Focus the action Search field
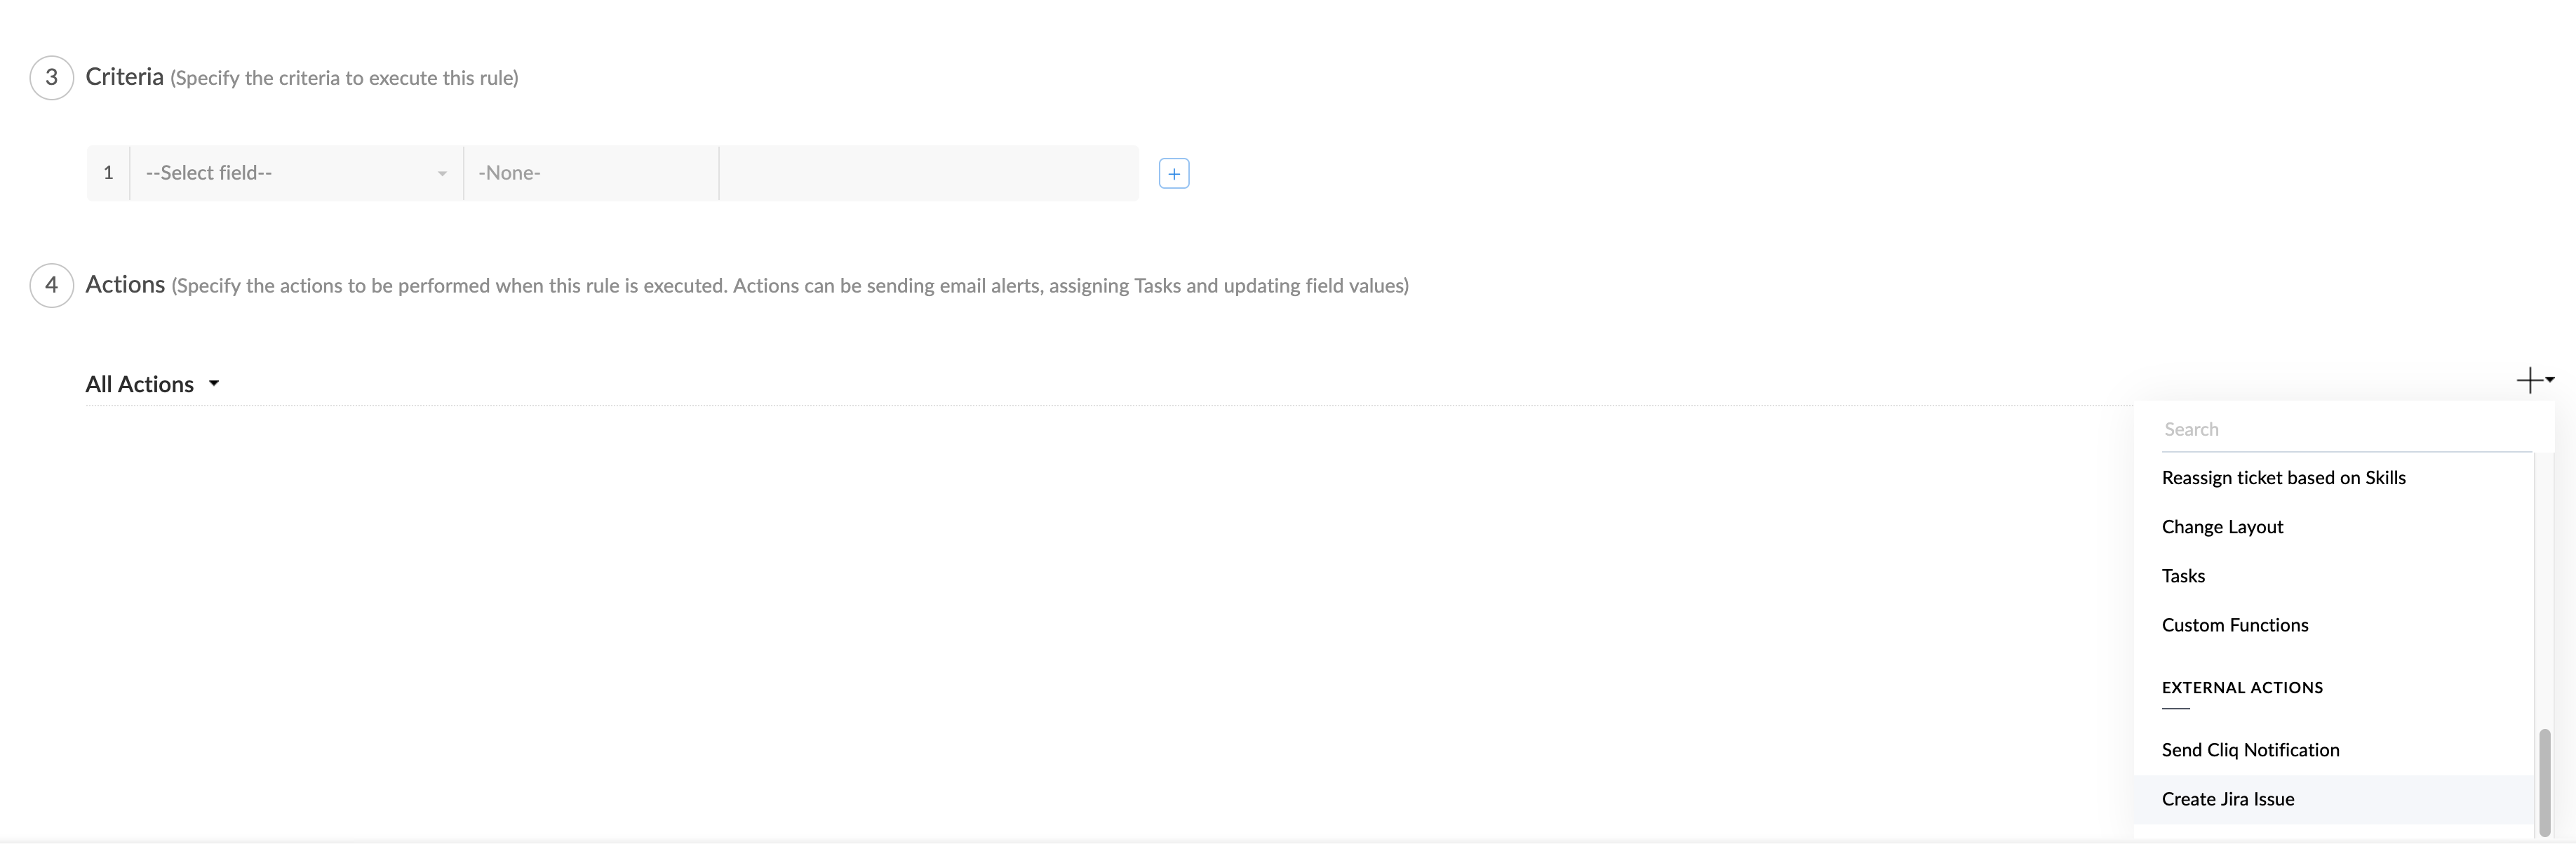 pos(2340,429)
